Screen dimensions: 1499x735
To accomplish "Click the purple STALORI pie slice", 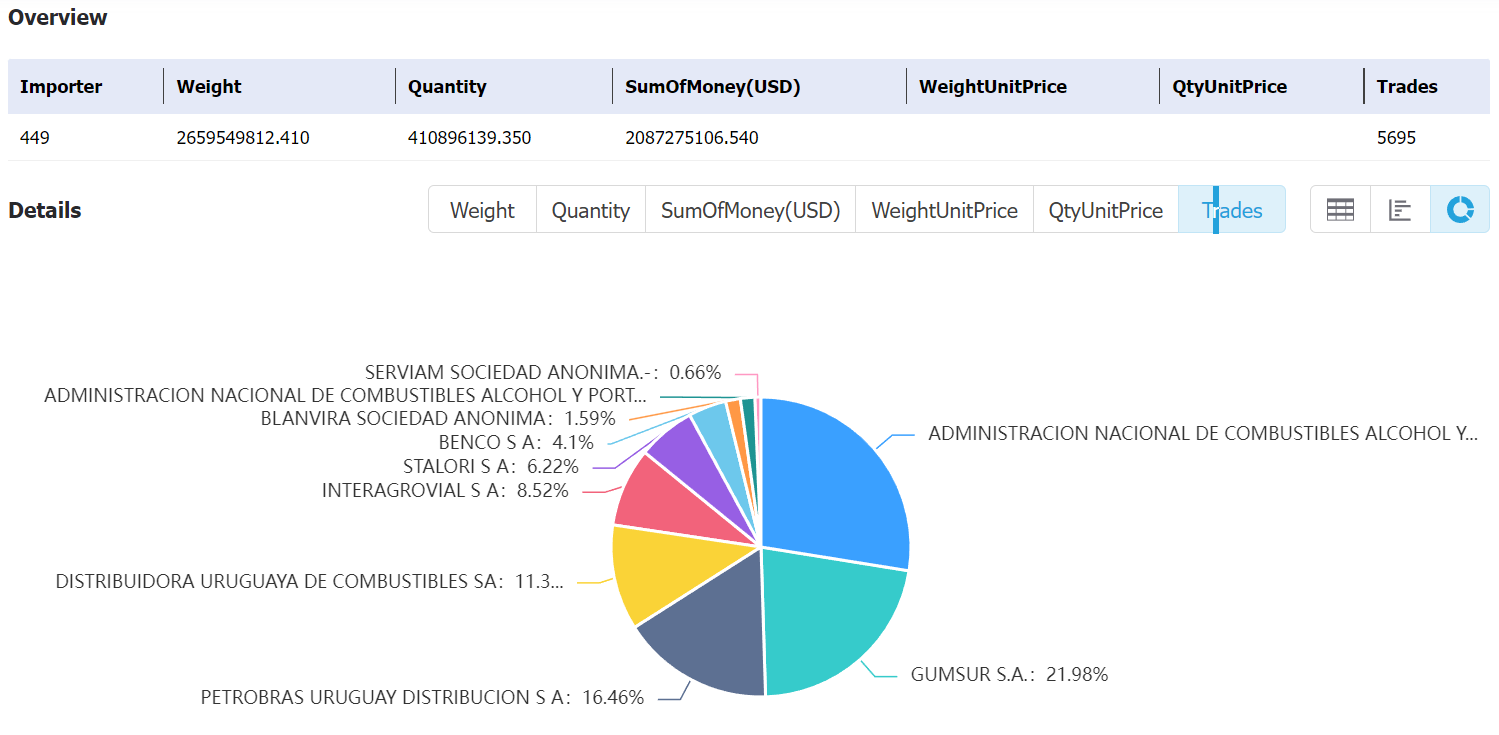I will [695, 458].
